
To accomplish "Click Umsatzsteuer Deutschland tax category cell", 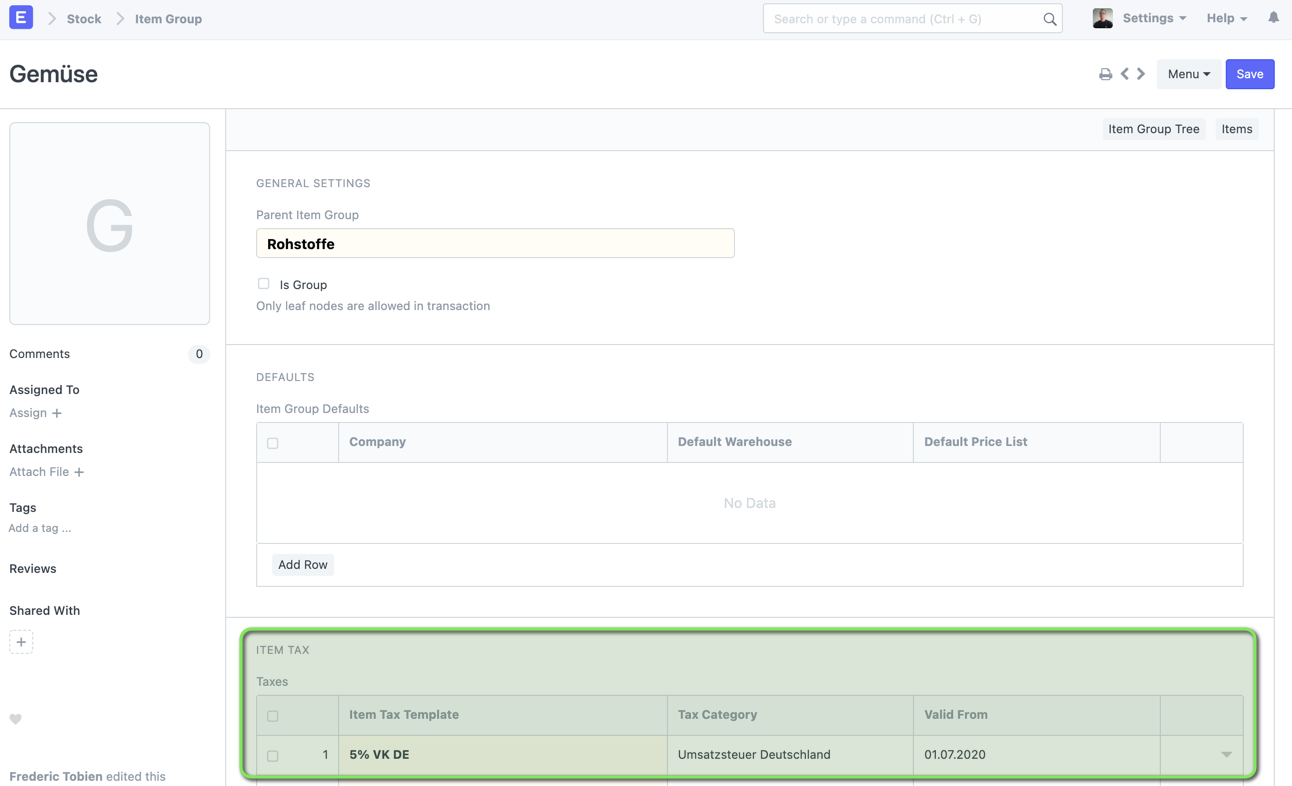I will 790,755.
